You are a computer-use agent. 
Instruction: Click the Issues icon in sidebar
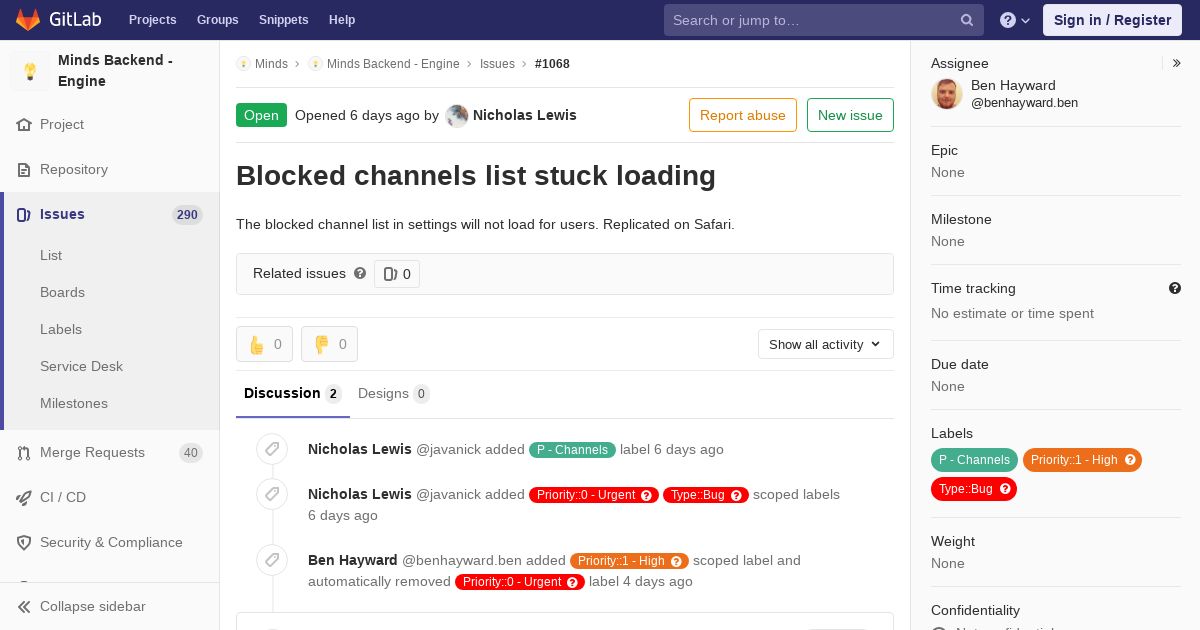pyautogui.click(x=24, y=215)
